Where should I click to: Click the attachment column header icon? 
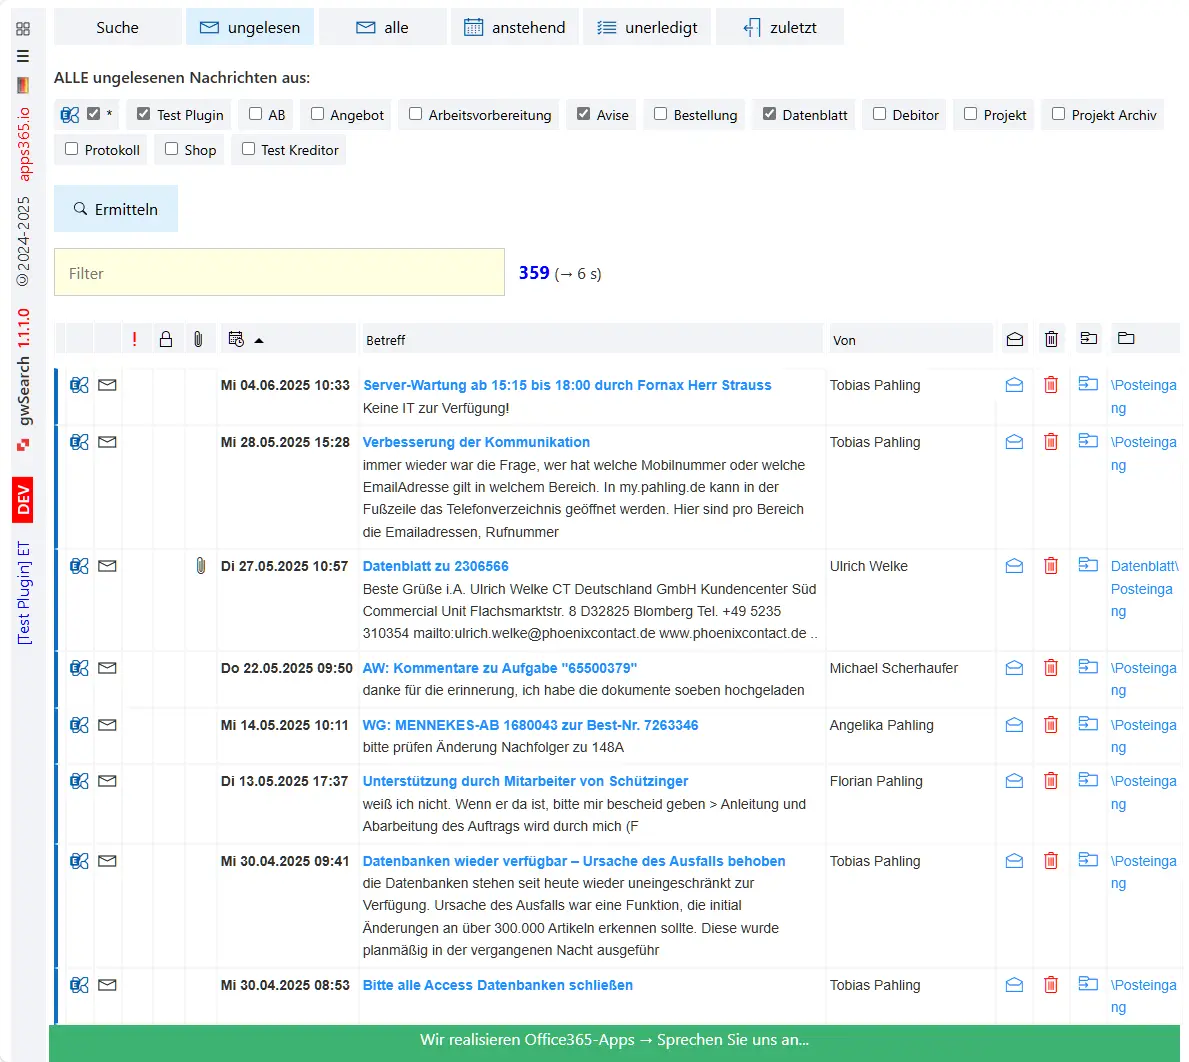[x=198, y=339]
